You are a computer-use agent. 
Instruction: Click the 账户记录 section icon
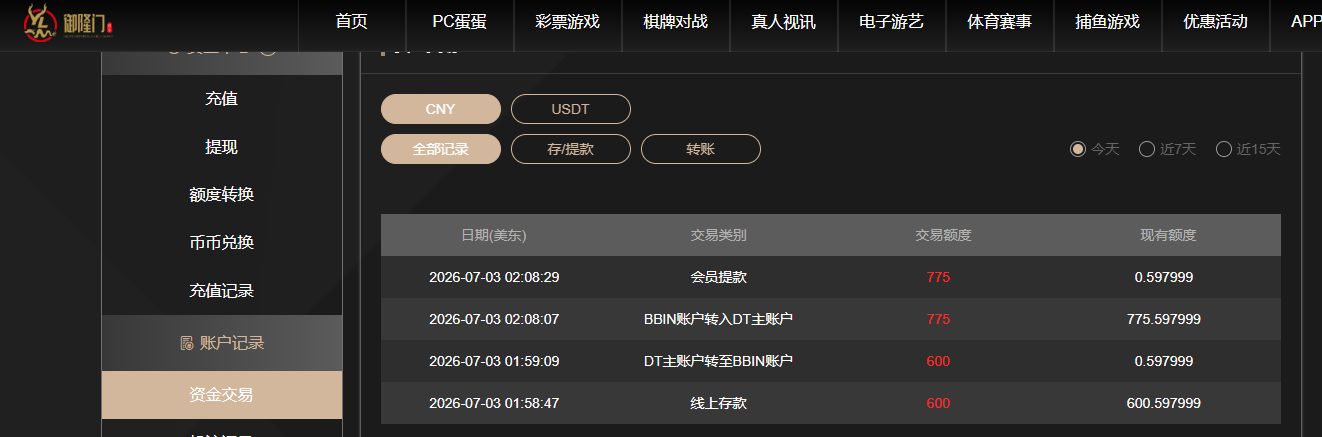click(x=186, y=343)
